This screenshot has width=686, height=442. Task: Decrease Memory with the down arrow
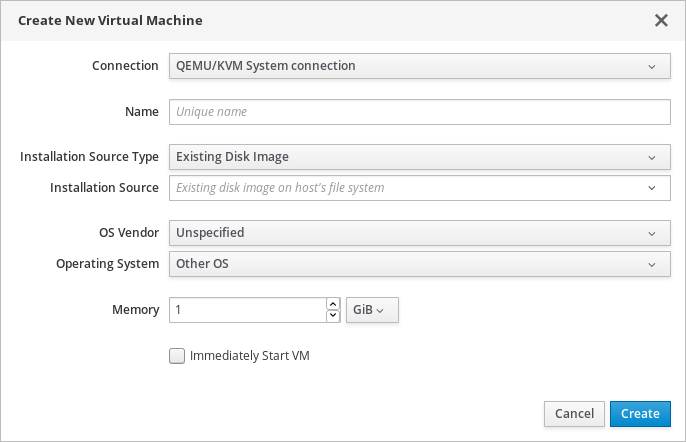click(334, 316)
